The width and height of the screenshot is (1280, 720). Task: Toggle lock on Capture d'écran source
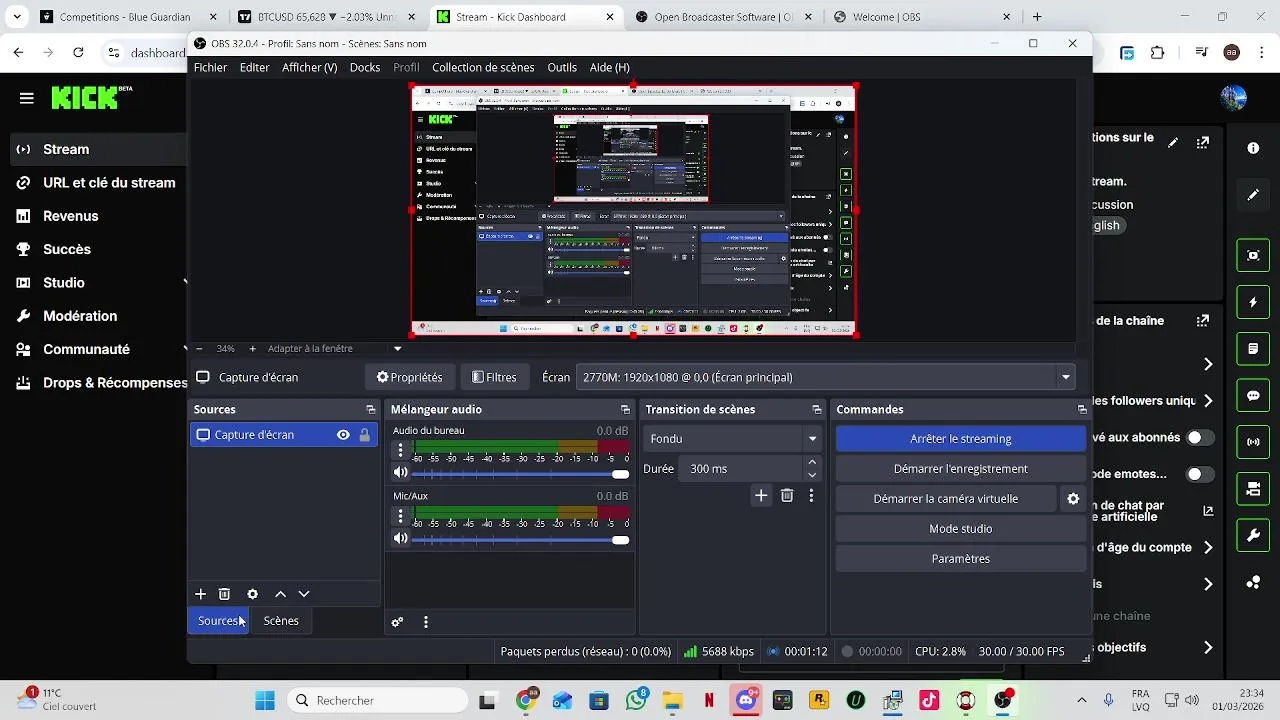(364, 435)
